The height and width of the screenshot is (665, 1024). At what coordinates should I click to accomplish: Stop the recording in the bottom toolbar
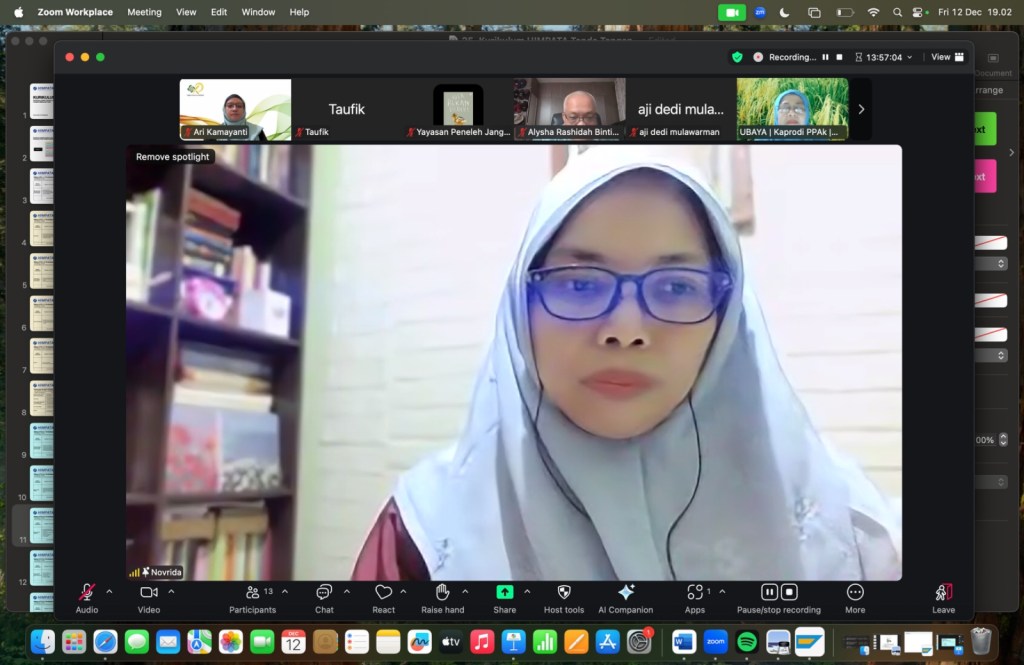coord(789,592)
